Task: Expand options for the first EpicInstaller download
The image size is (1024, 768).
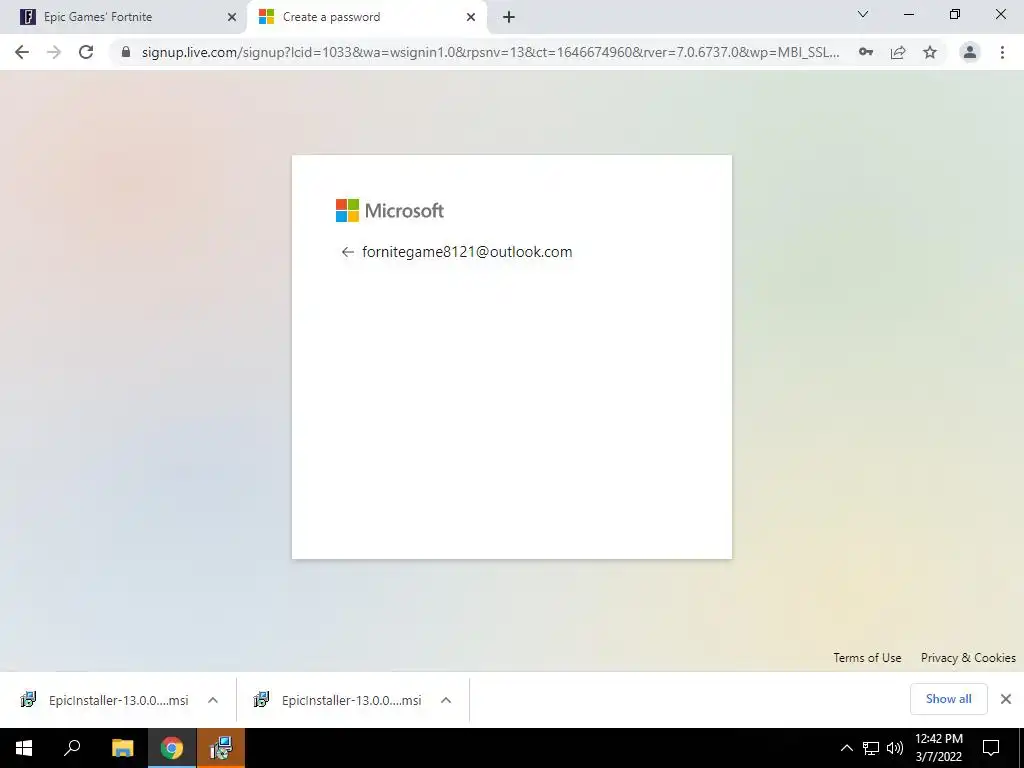Action: [213, 700]
